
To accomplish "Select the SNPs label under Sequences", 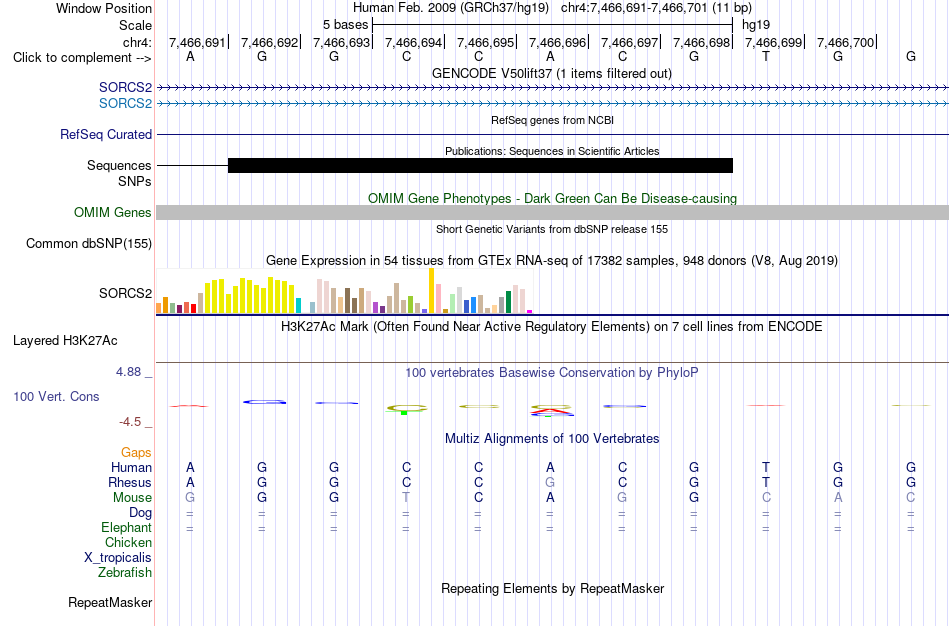I will pyautogui.click(x=135, y=181).
